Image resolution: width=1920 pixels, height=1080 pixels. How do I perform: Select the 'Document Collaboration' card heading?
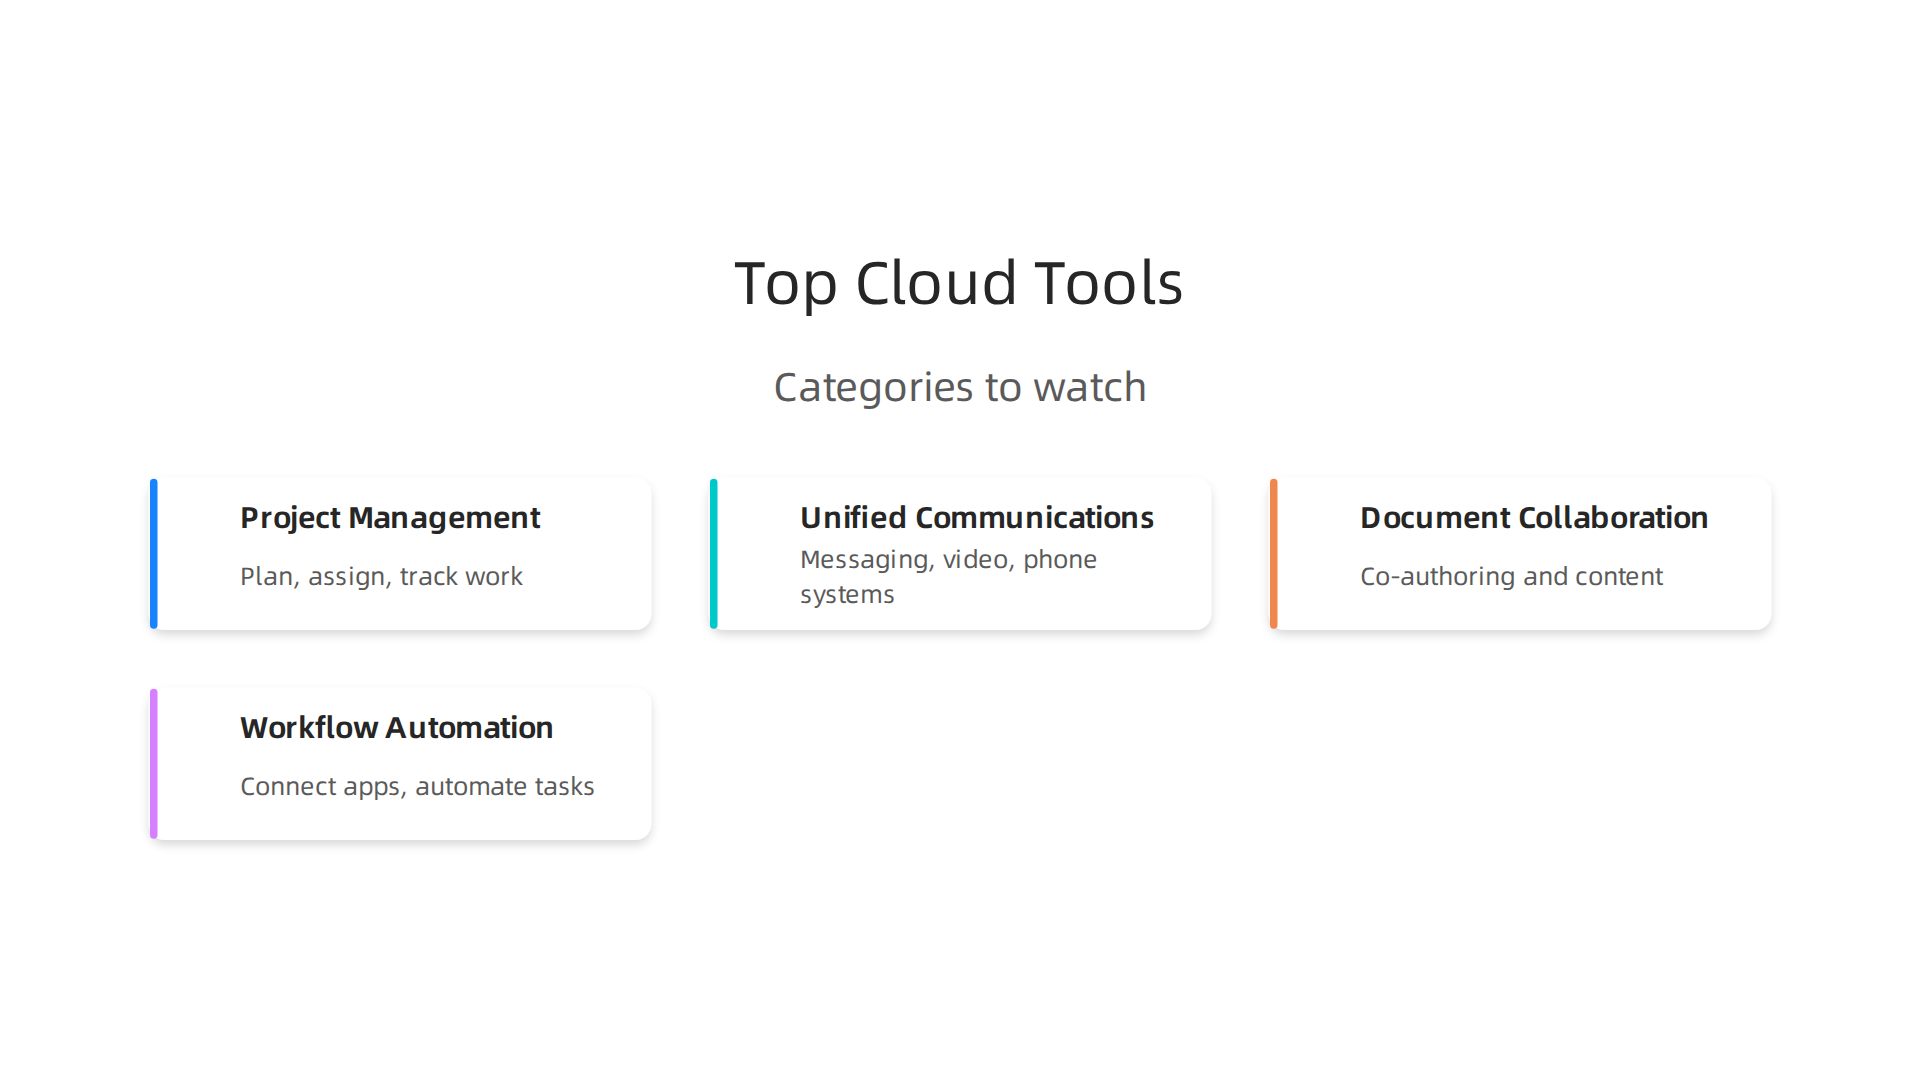coord(1534,518)
